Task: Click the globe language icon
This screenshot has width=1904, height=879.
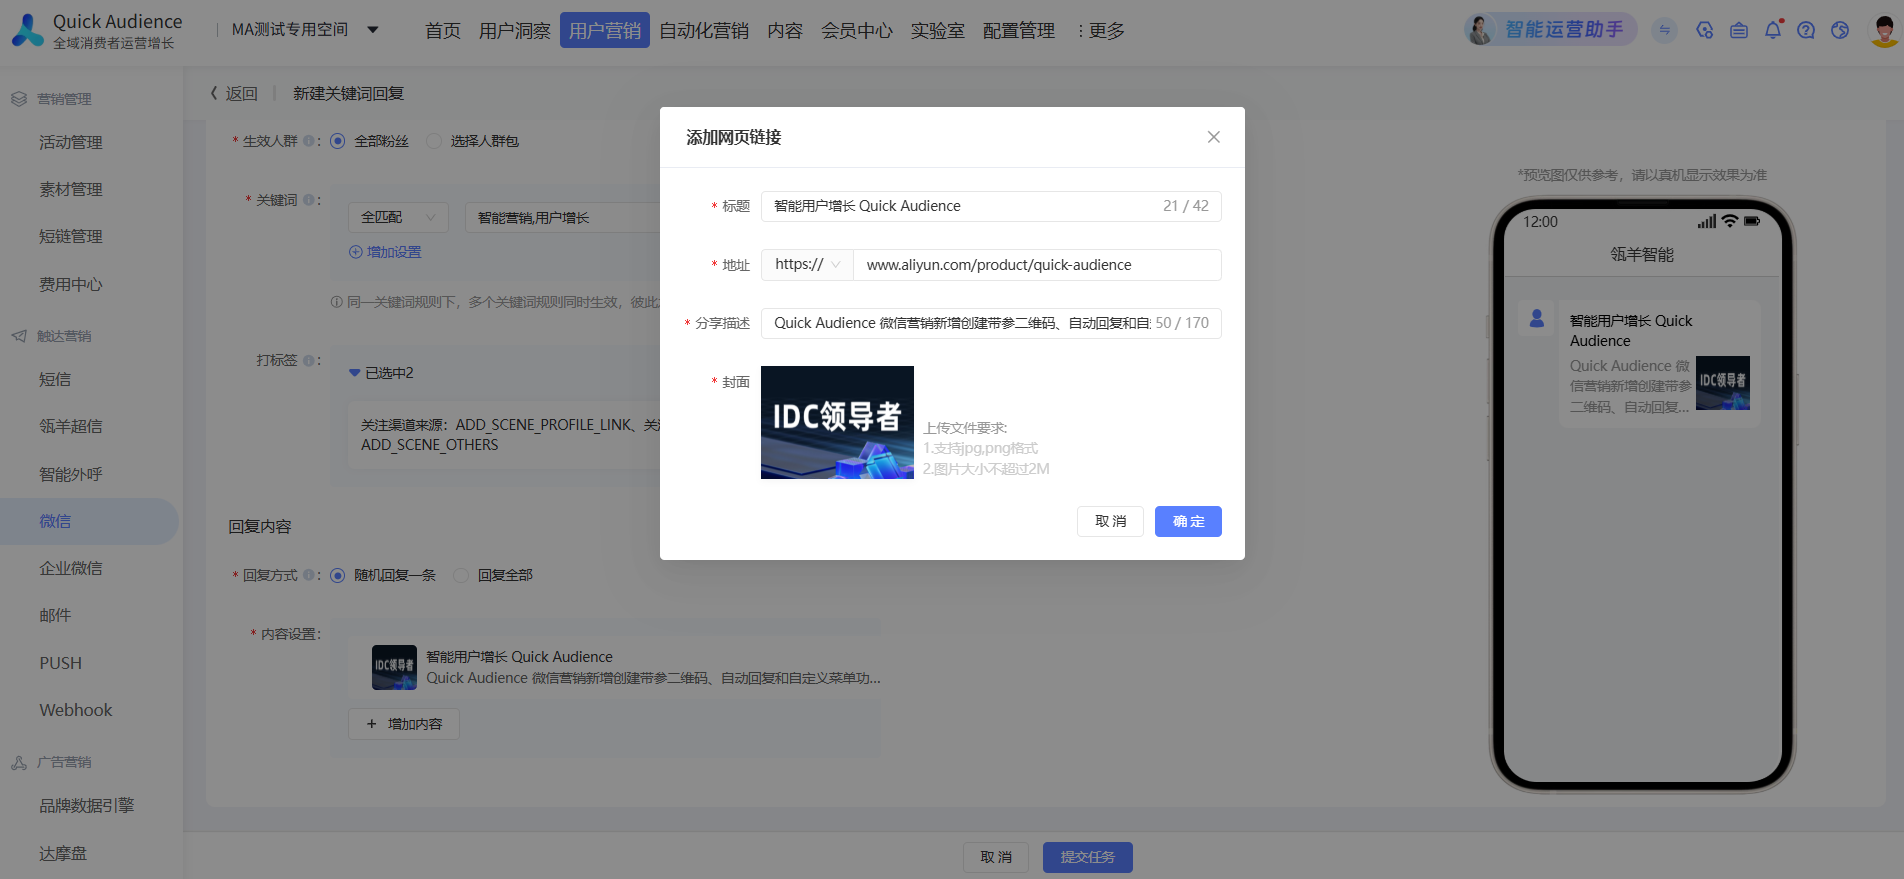Action: point(1840,30)
